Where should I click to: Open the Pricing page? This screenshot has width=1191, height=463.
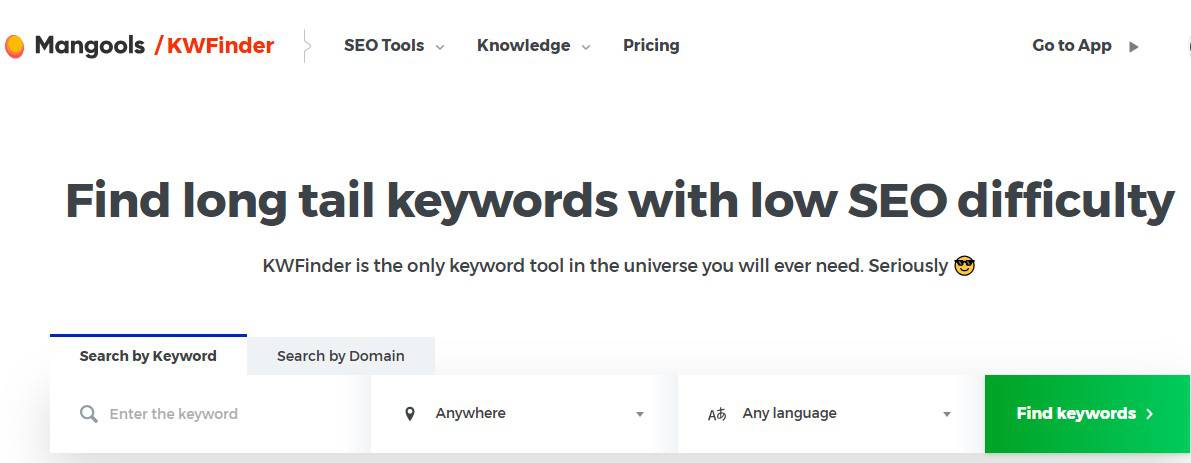click(651, 46)
